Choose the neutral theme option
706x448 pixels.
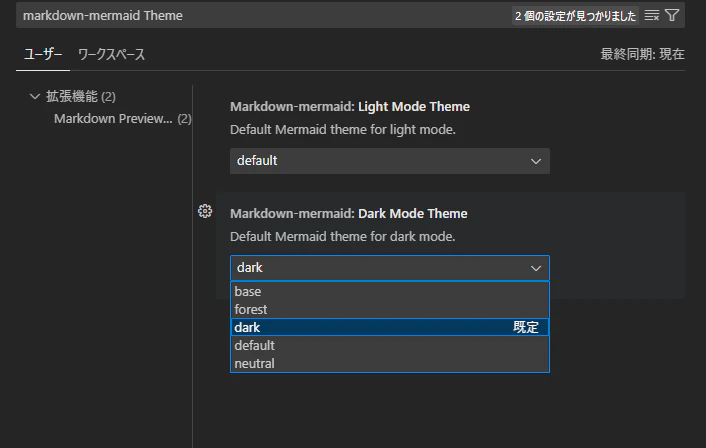(x=389, y=363)
